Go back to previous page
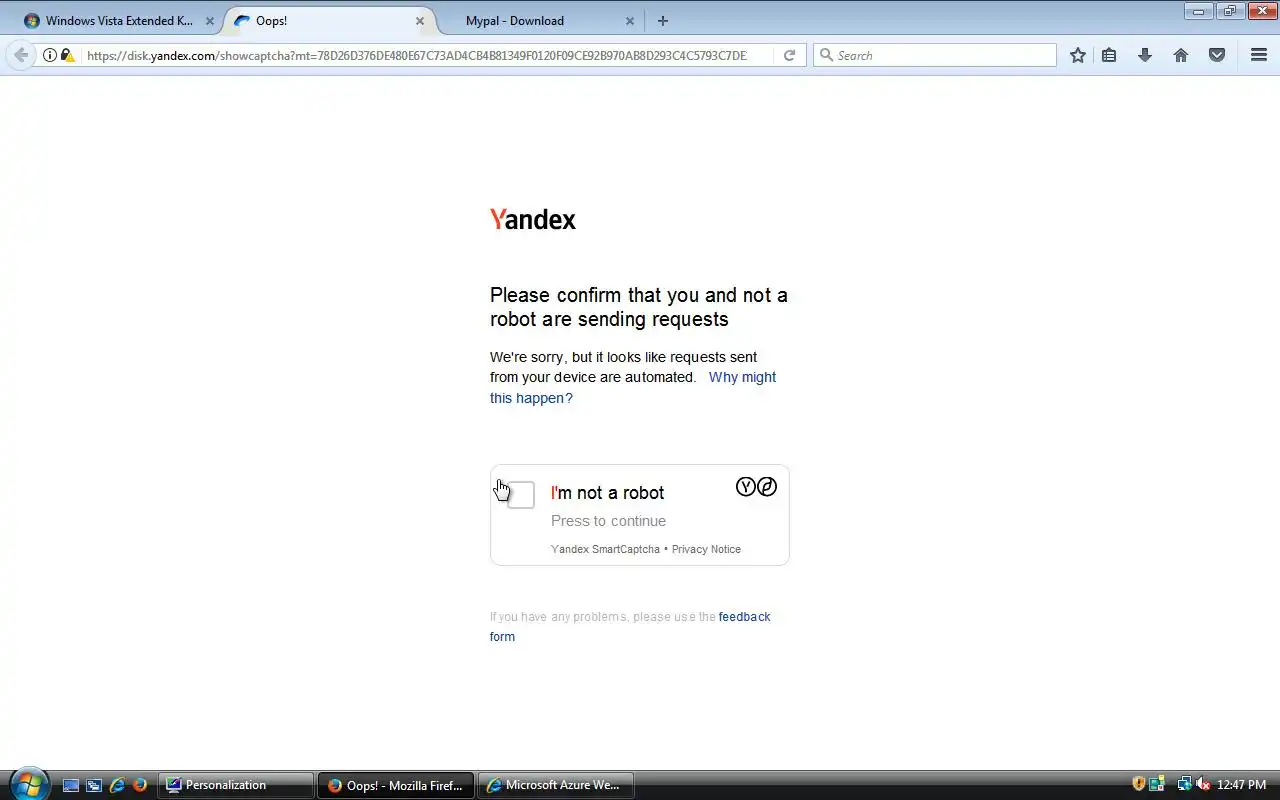Screen dimensions: 1280x800 [21, 55]
